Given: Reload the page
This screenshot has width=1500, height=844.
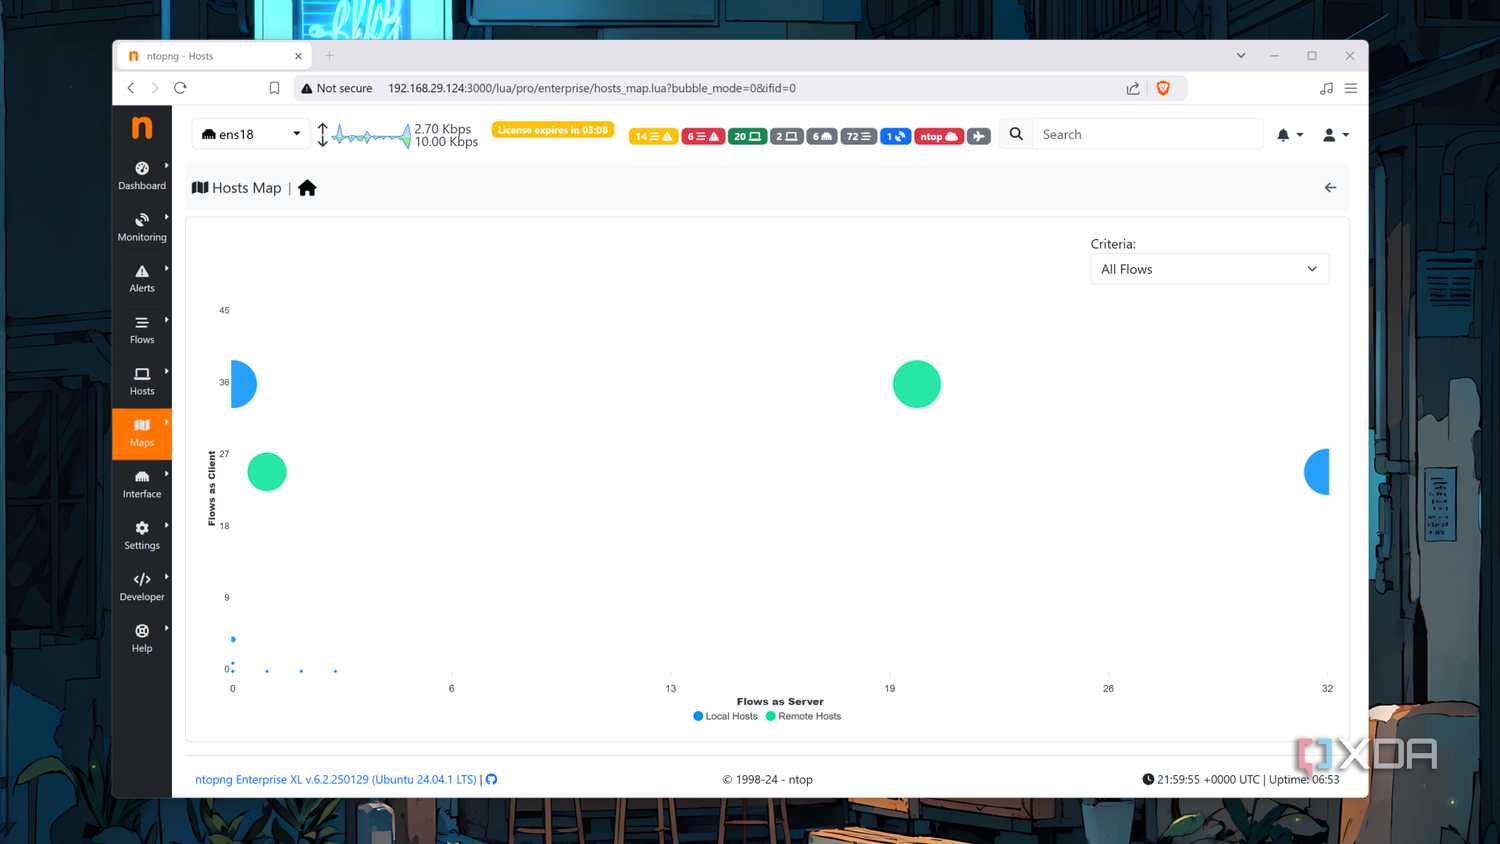Looking at the screenshot, I should click(180, 88).
